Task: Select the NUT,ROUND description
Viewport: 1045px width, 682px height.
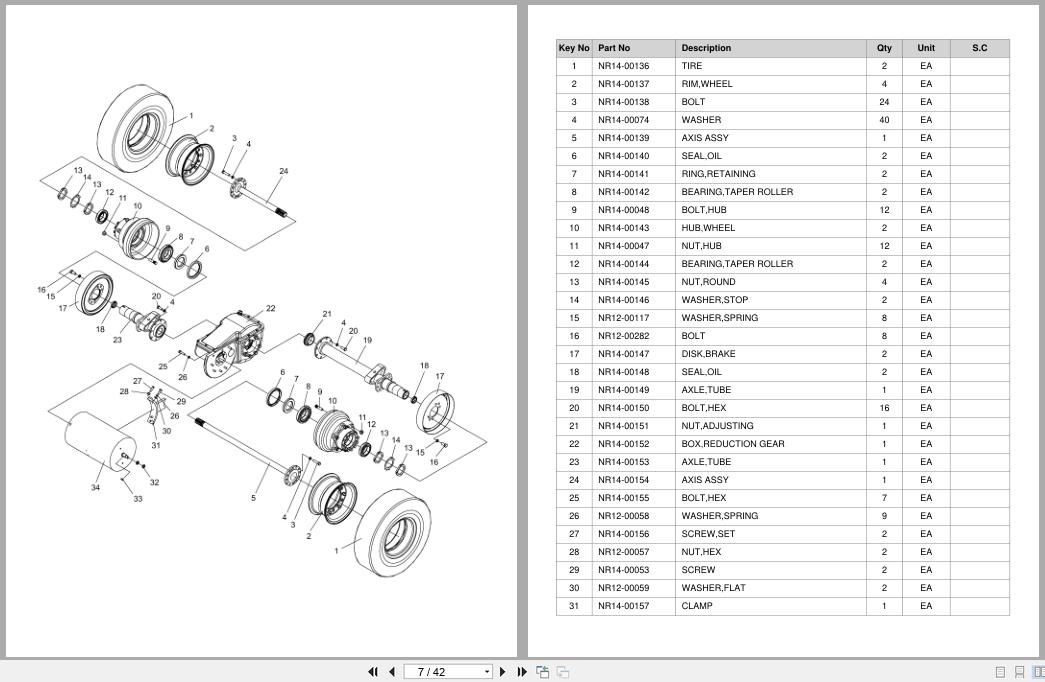Action: 708,282
